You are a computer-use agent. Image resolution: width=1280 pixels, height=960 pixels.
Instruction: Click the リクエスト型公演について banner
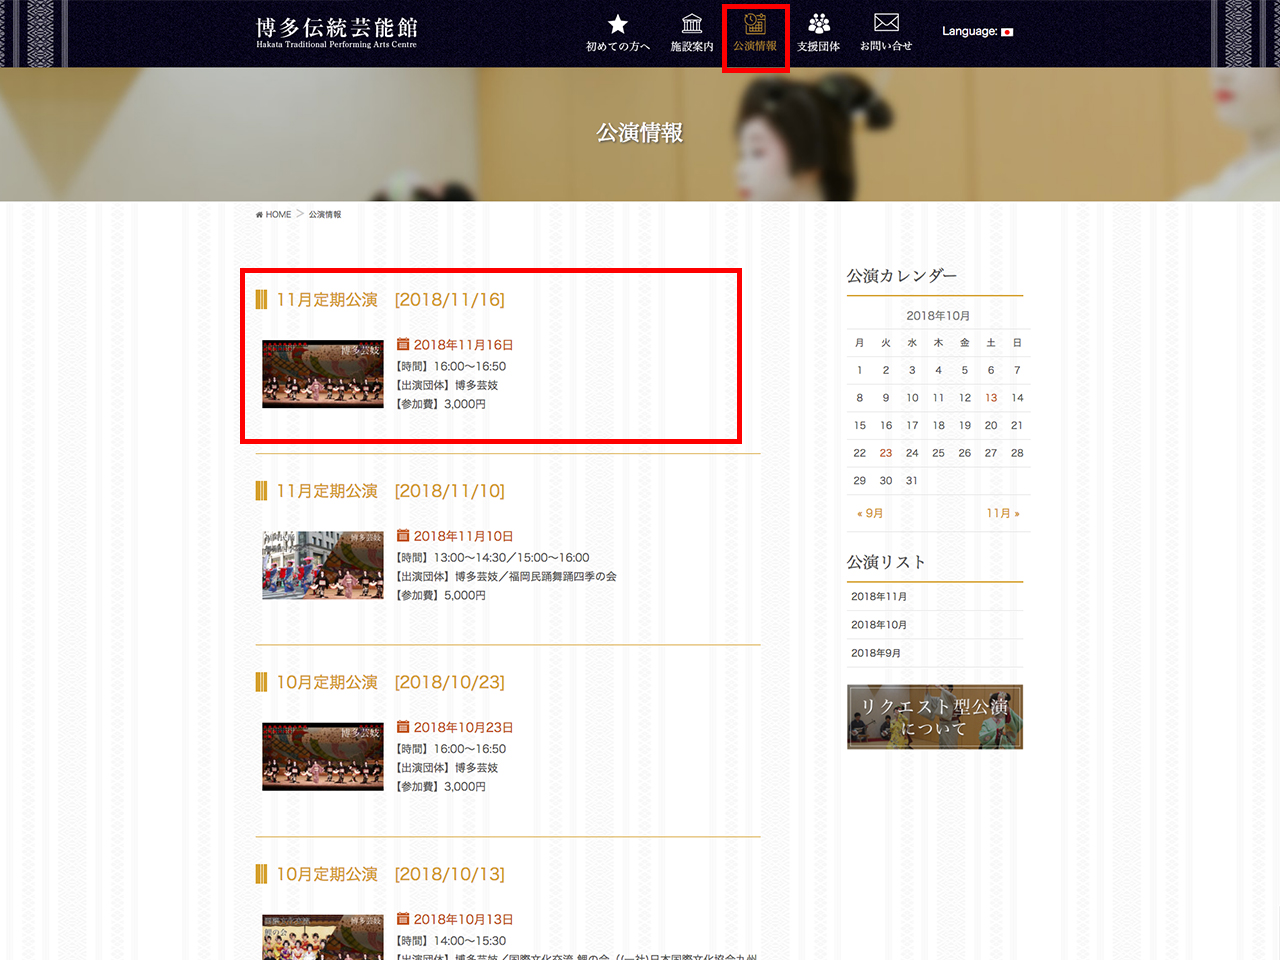click(x=935, y=717)
